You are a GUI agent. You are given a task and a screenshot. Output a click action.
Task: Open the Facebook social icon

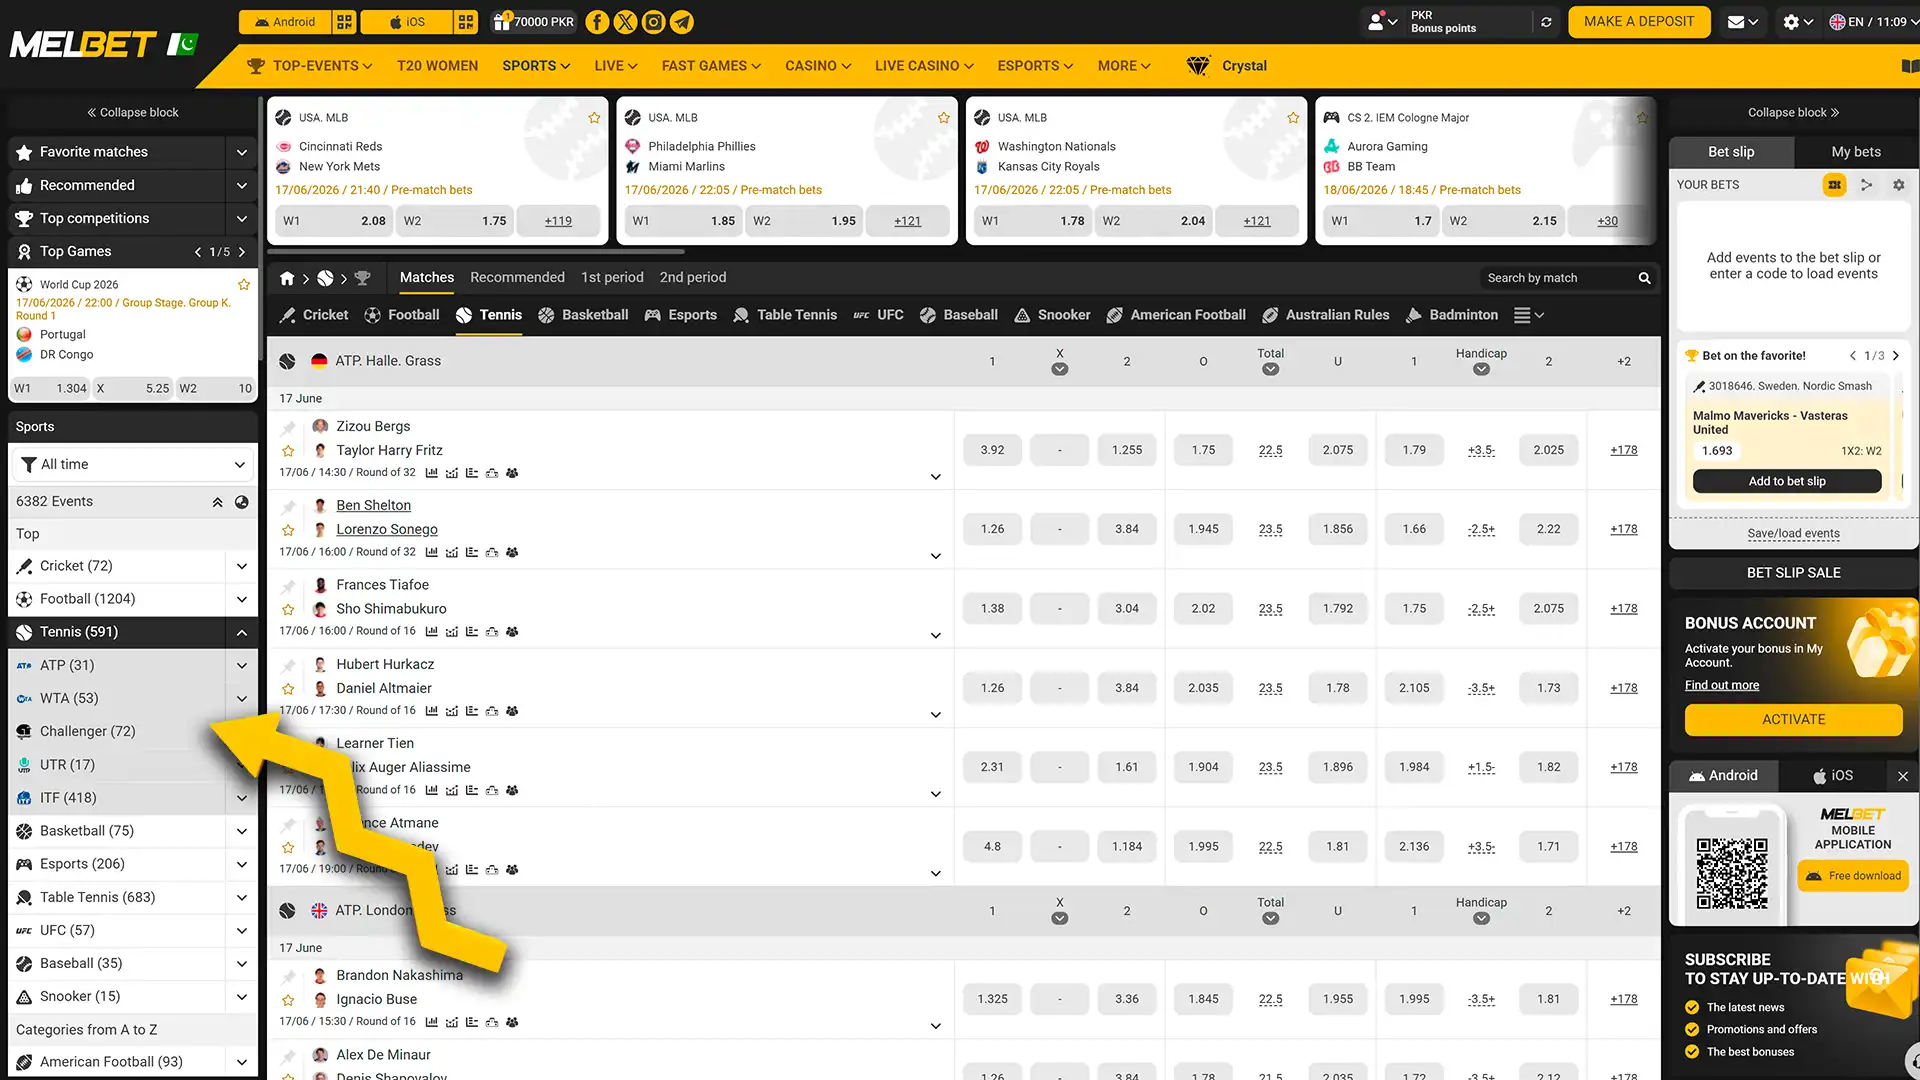click(597, 22)
